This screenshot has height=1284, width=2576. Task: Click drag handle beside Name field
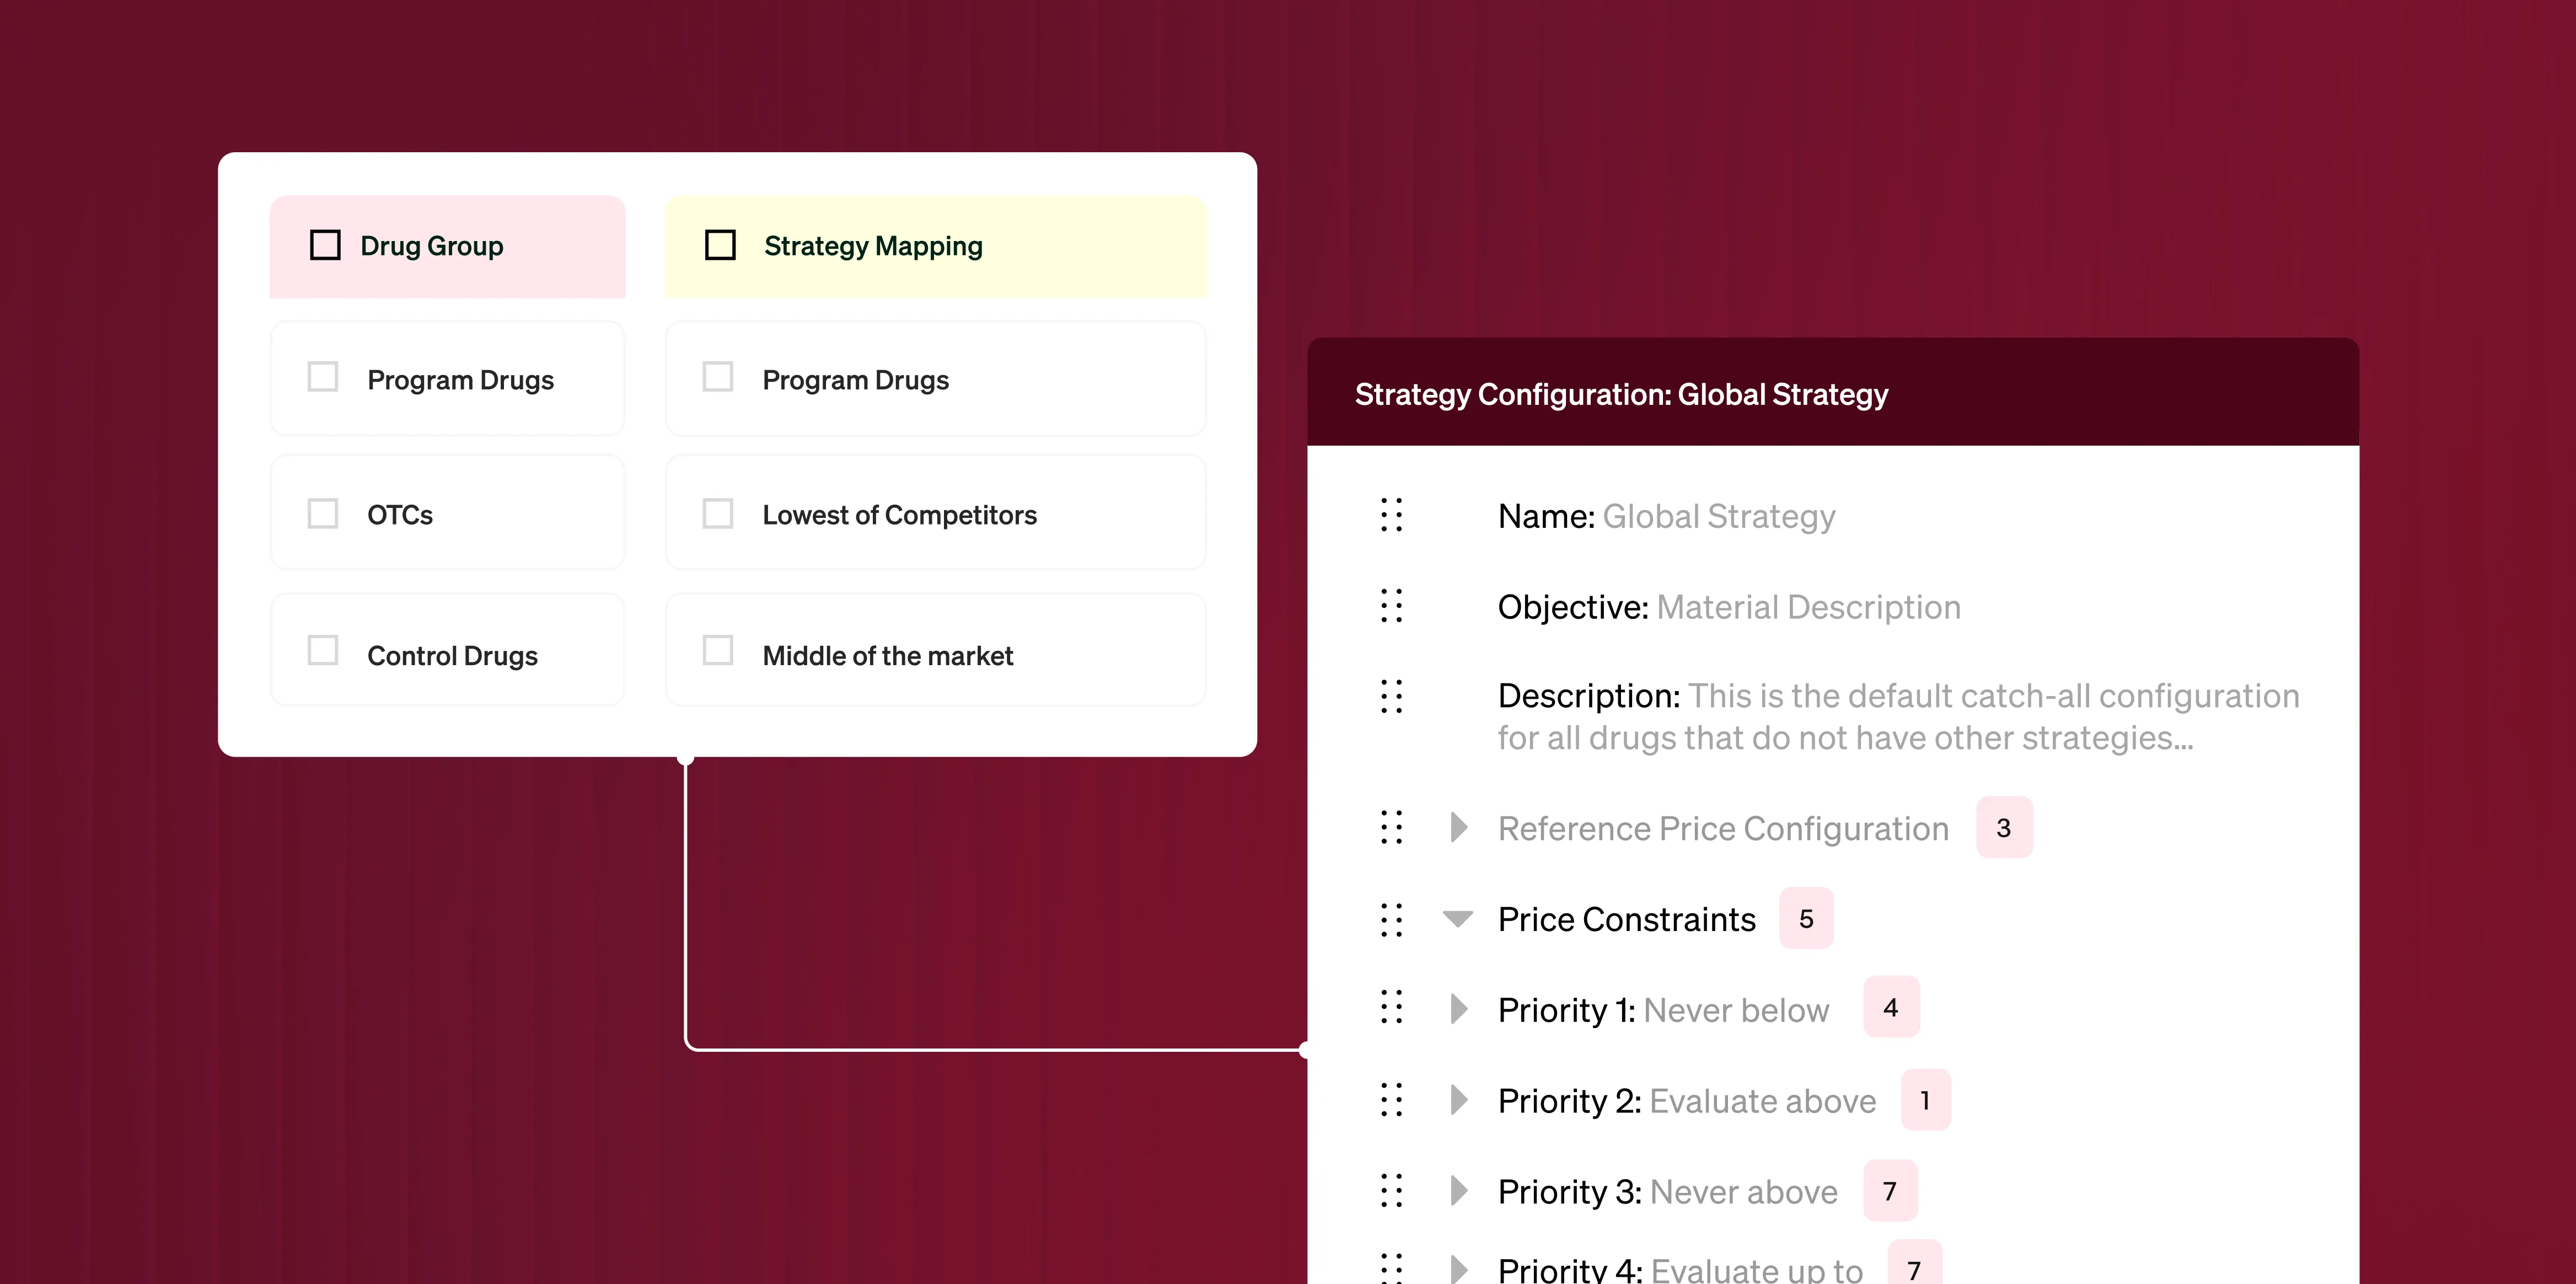coord(1391,515)
